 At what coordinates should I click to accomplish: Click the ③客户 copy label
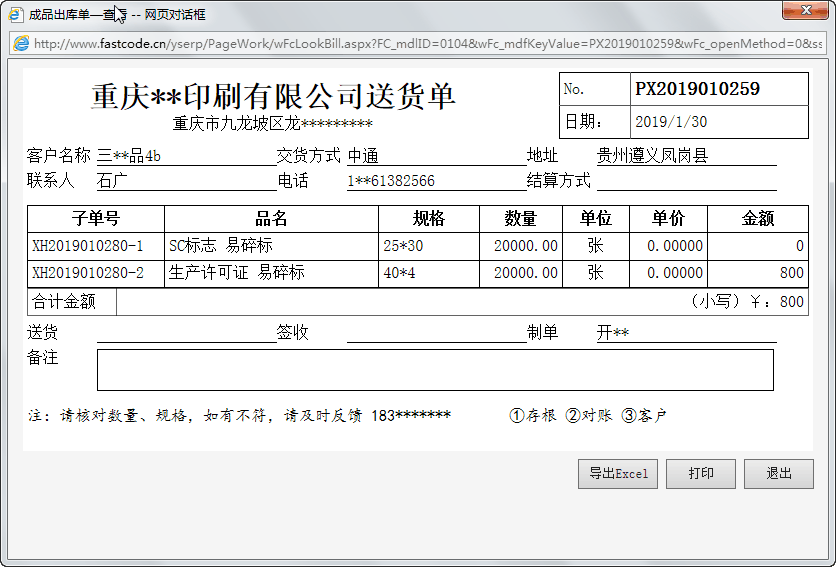(645, 416)
